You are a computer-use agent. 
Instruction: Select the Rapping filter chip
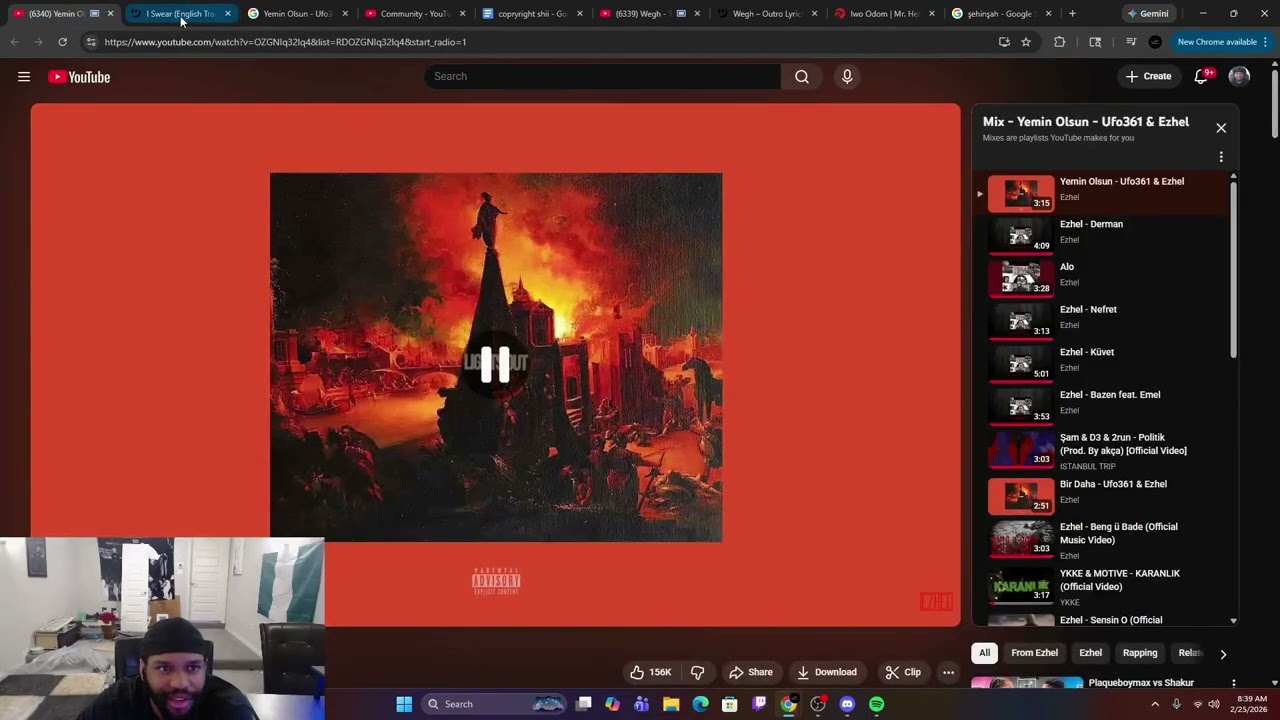pos(1140,653)
